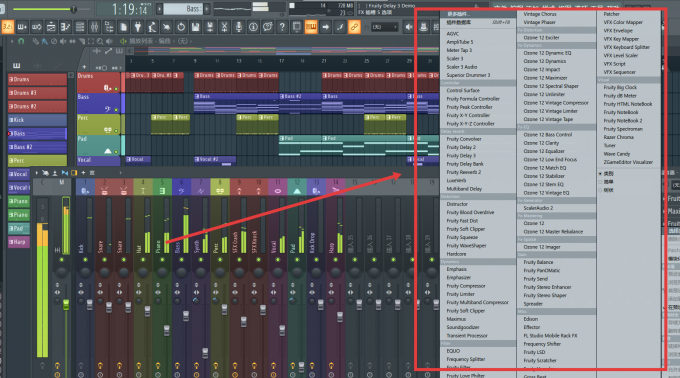Choose Vintage Chorus plugin entry
The image size is (680, 378).
click(x=539, y=14)
